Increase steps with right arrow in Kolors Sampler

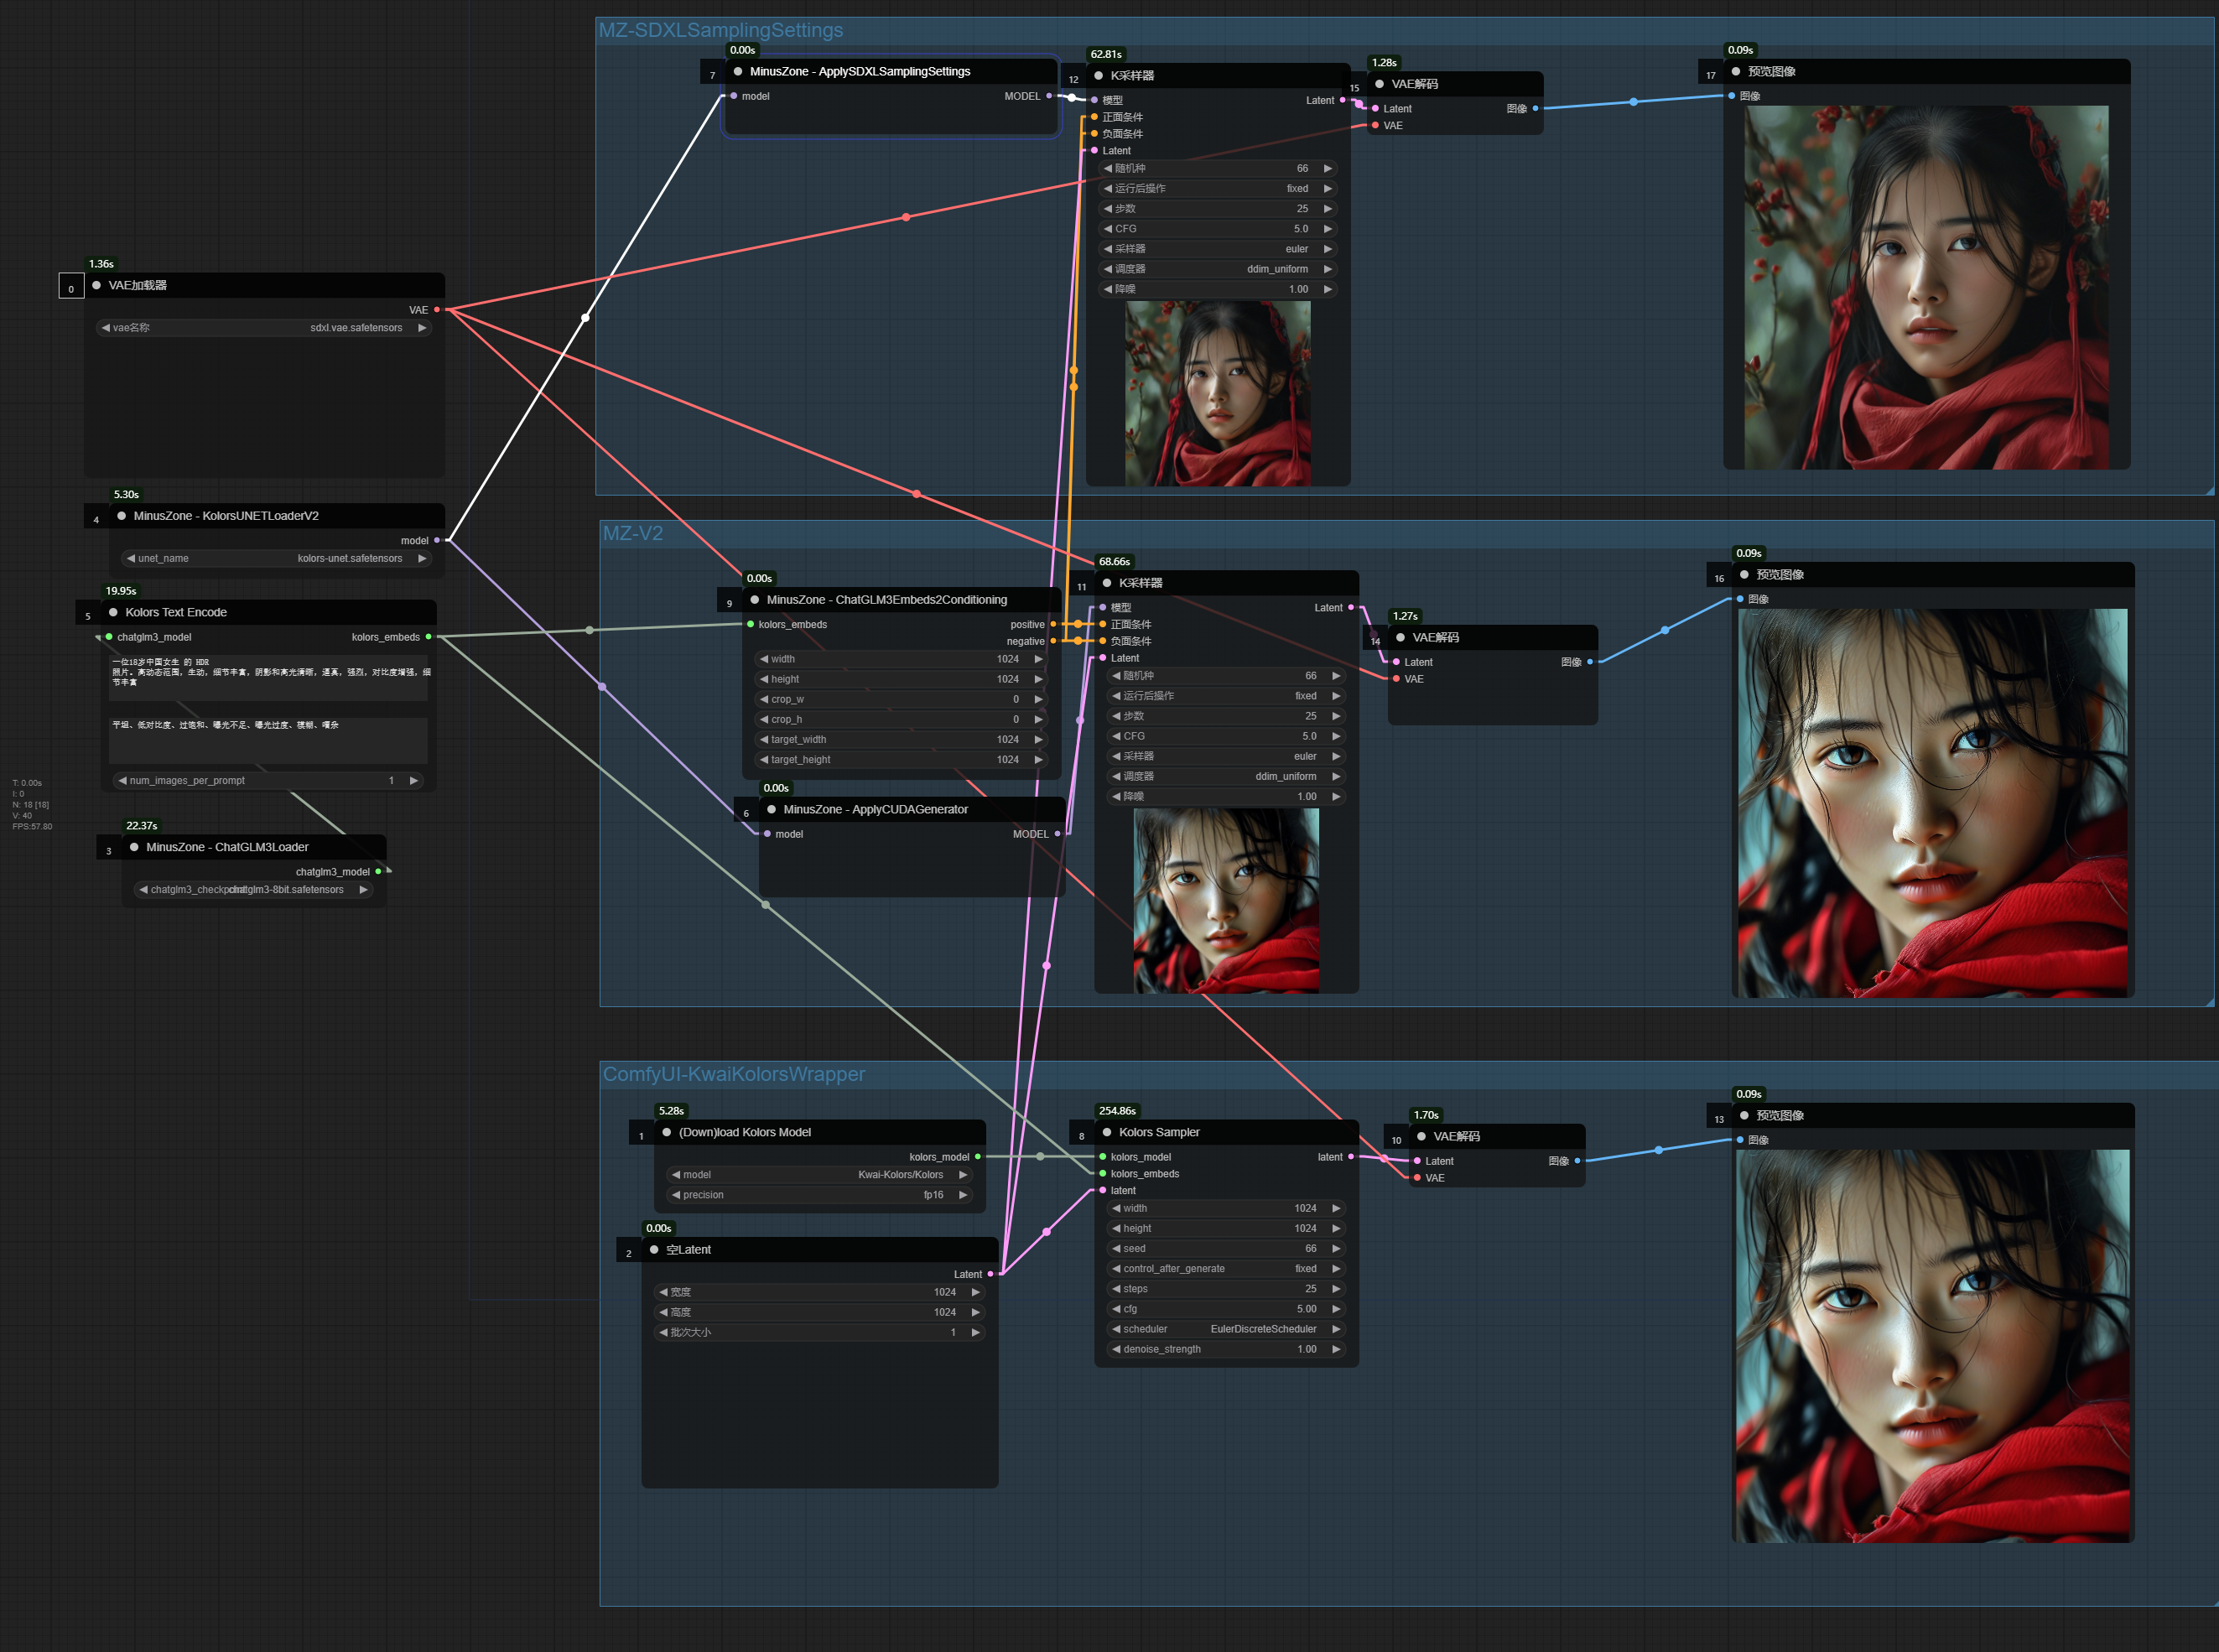tap(1336, 1289)
